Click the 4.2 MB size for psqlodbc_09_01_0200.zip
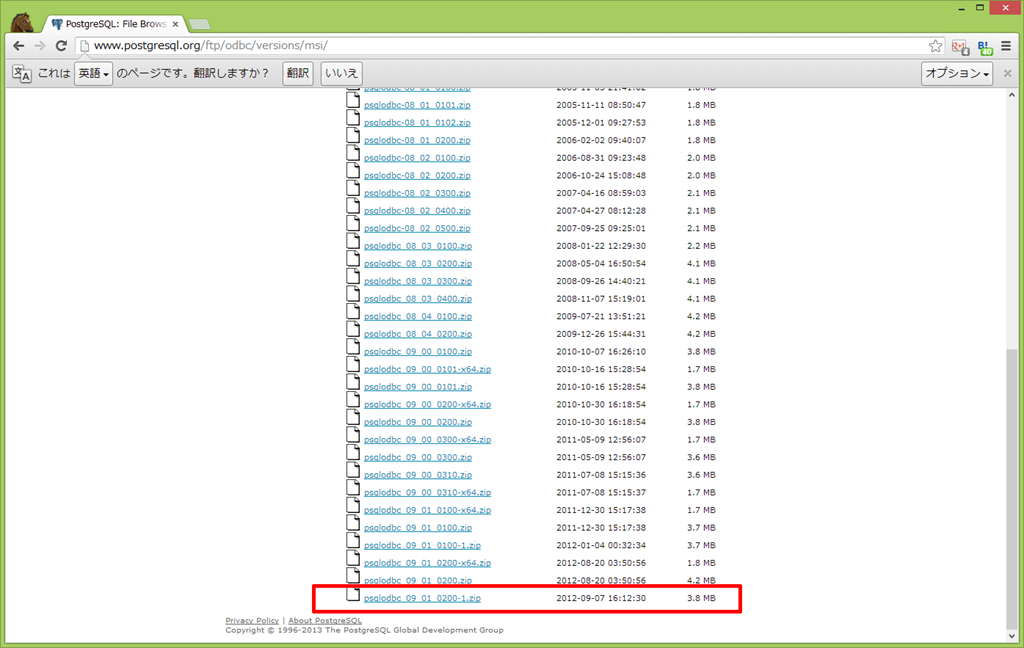 701,581
